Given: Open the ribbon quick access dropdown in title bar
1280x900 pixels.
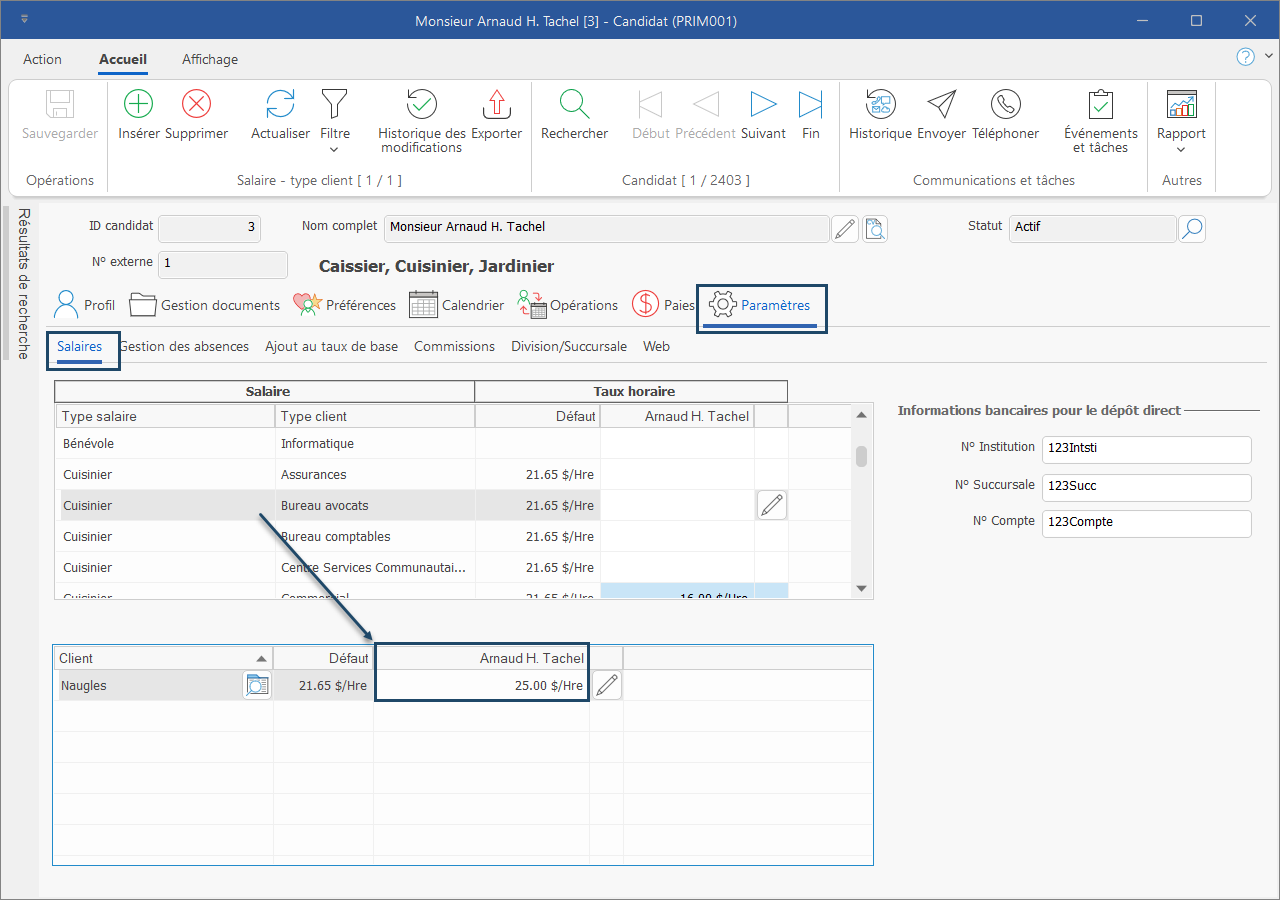Looking at the screenshot, I should pyautogui.click(x=24, y=20).
